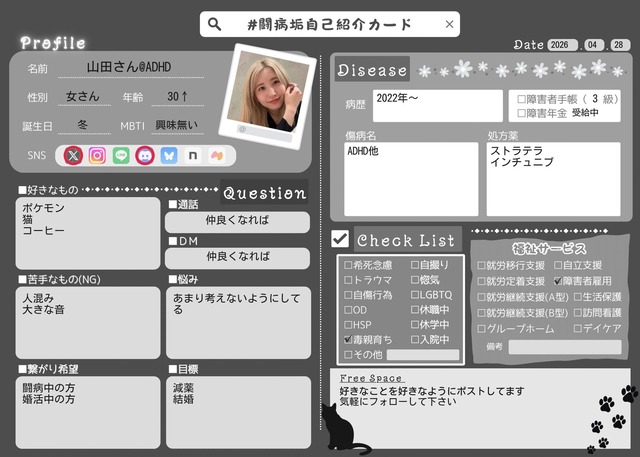The width and height of the screenshot is (640, 457).
Task: Click the handle field under the polaroid photo
Action: tap(264, 132)
